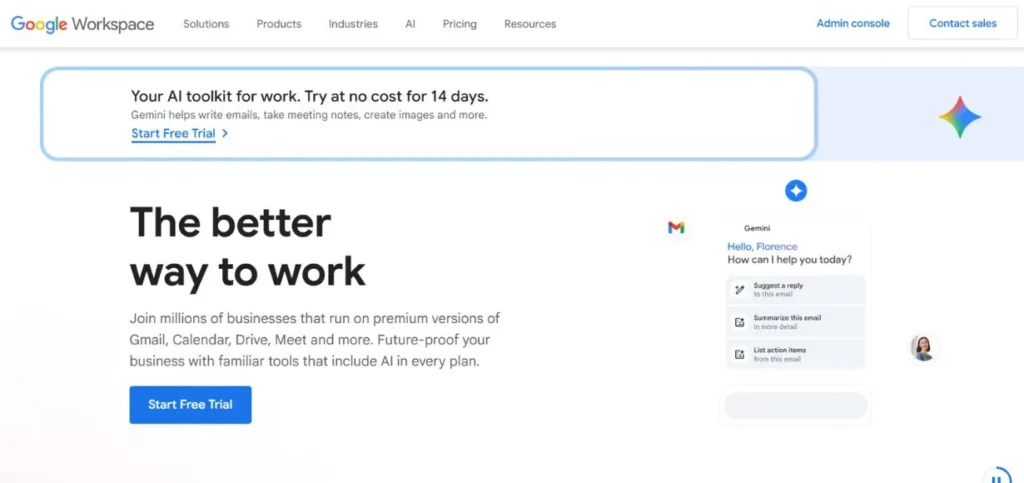This screenshot has width=1024, height=483.
Task: Click the Google Workspace logo
Action: tap(82, 24)
